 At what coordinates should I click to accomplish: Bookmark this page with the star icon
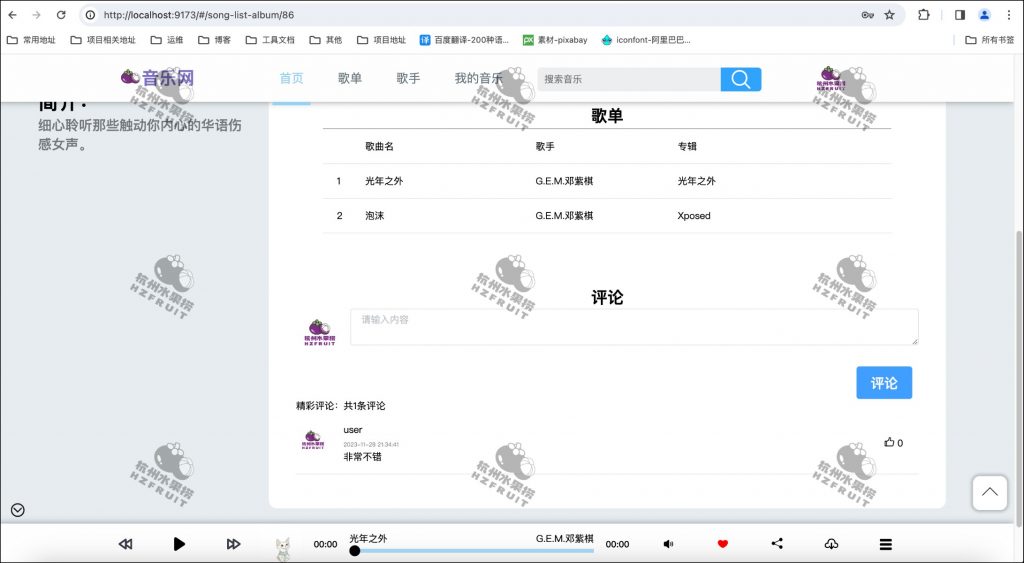(x=889, y=14)
